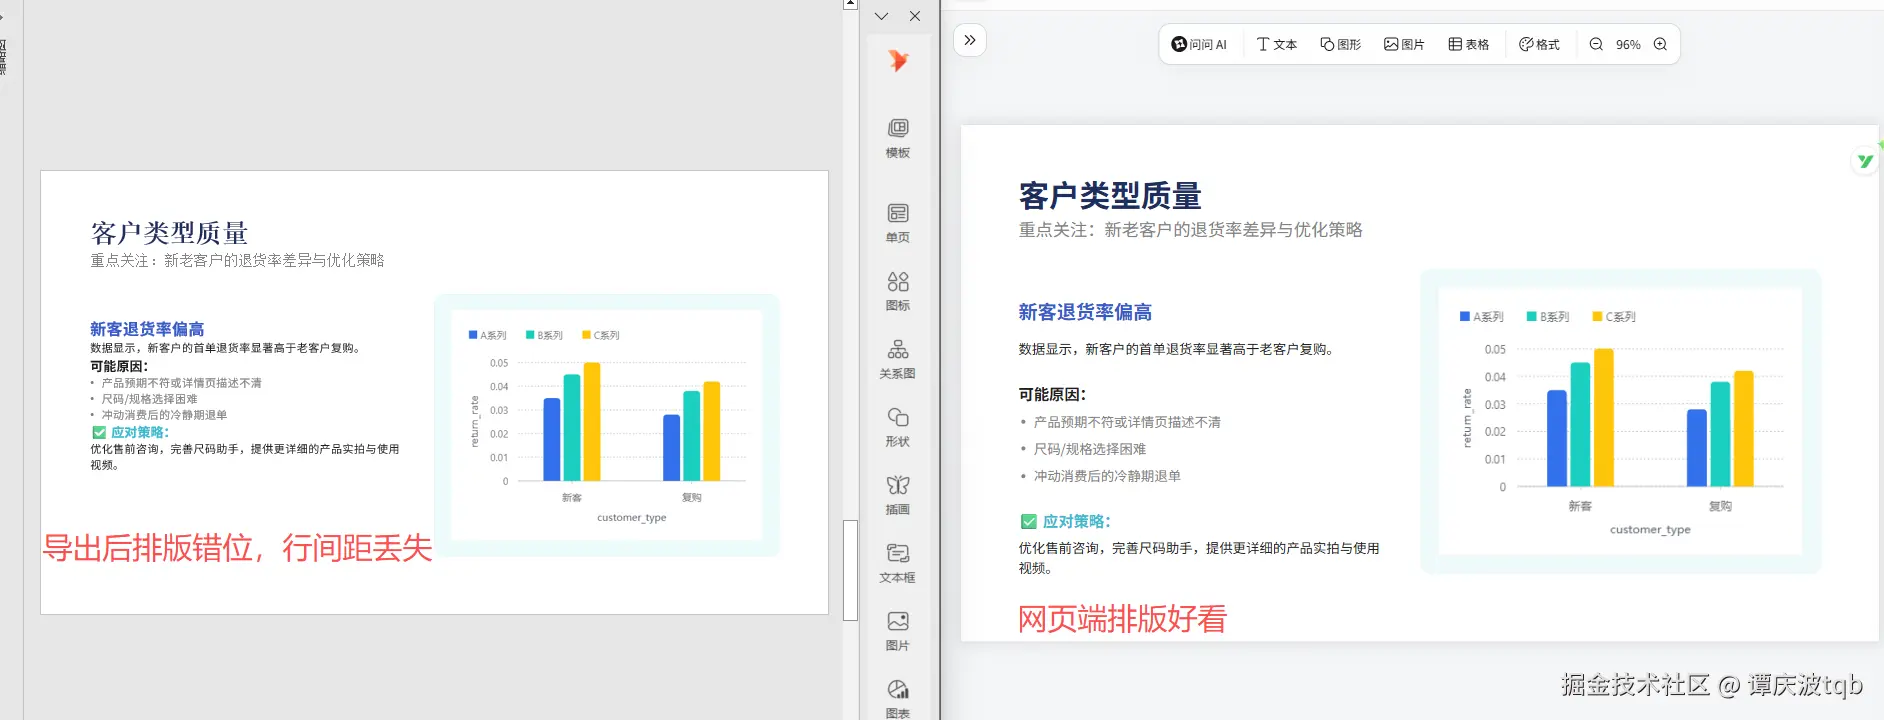Select the 形状 shapes tool

point(898,427)
